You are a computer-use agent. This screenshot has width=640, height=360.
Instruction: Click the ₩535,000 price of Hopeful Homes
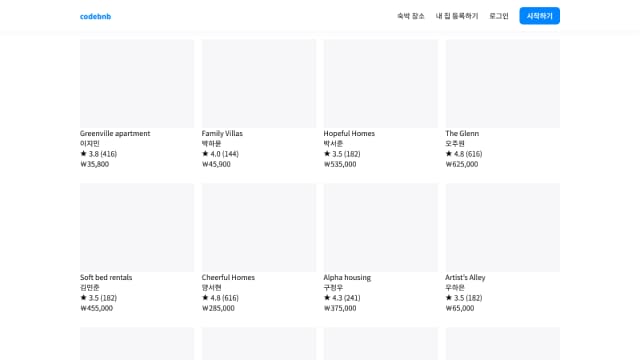coord(340,164)
